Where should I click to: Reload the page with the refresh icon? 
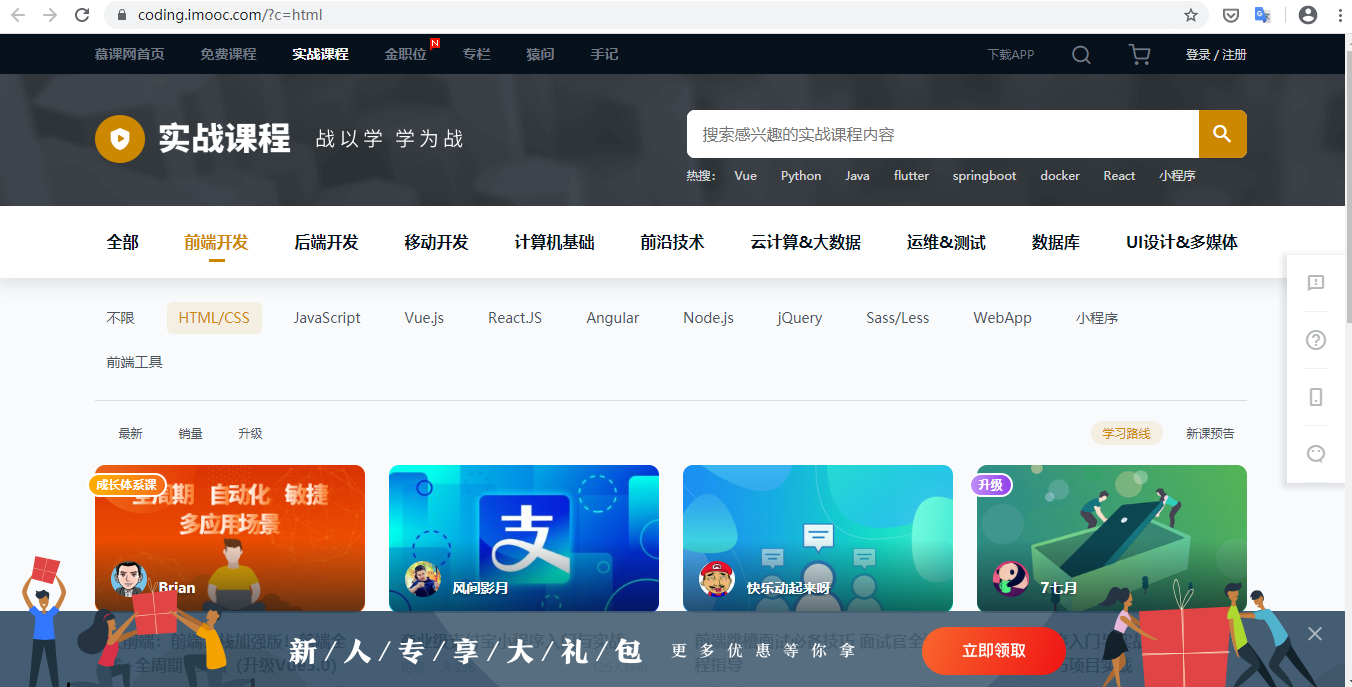(x=83, y=15)
